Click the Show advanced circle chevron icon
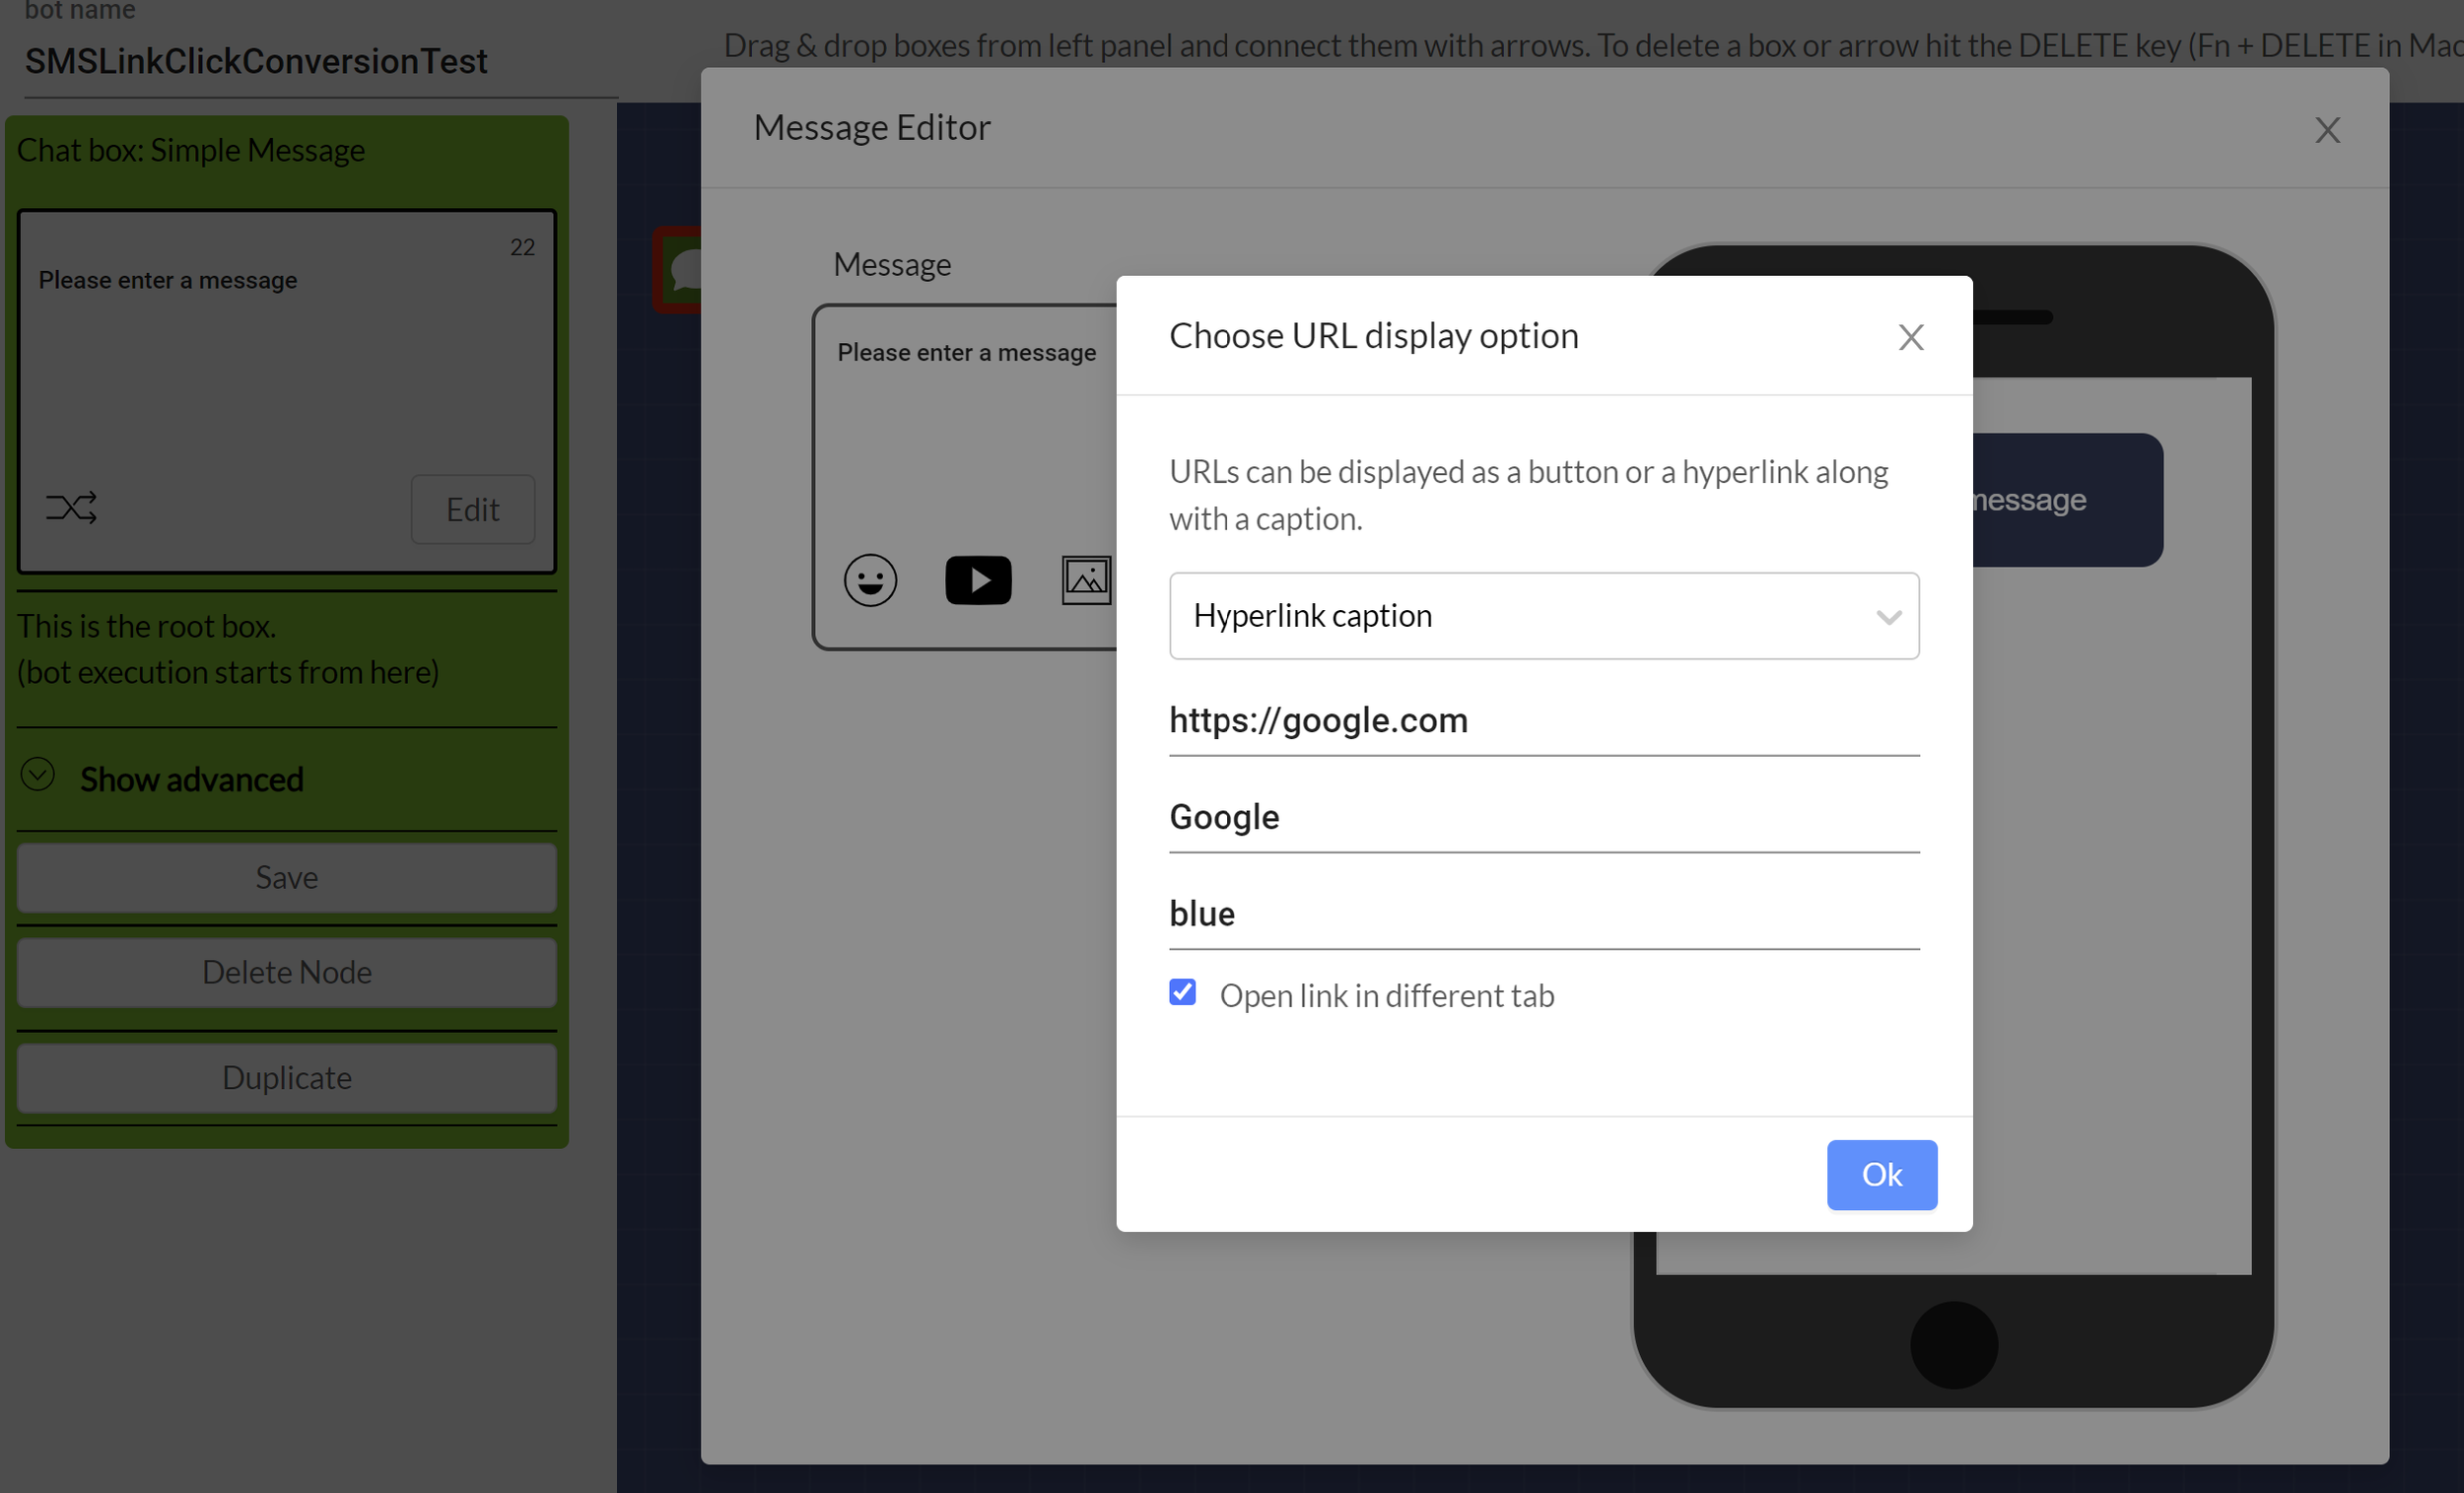Screen dimensions: 2464x1493 38,775
